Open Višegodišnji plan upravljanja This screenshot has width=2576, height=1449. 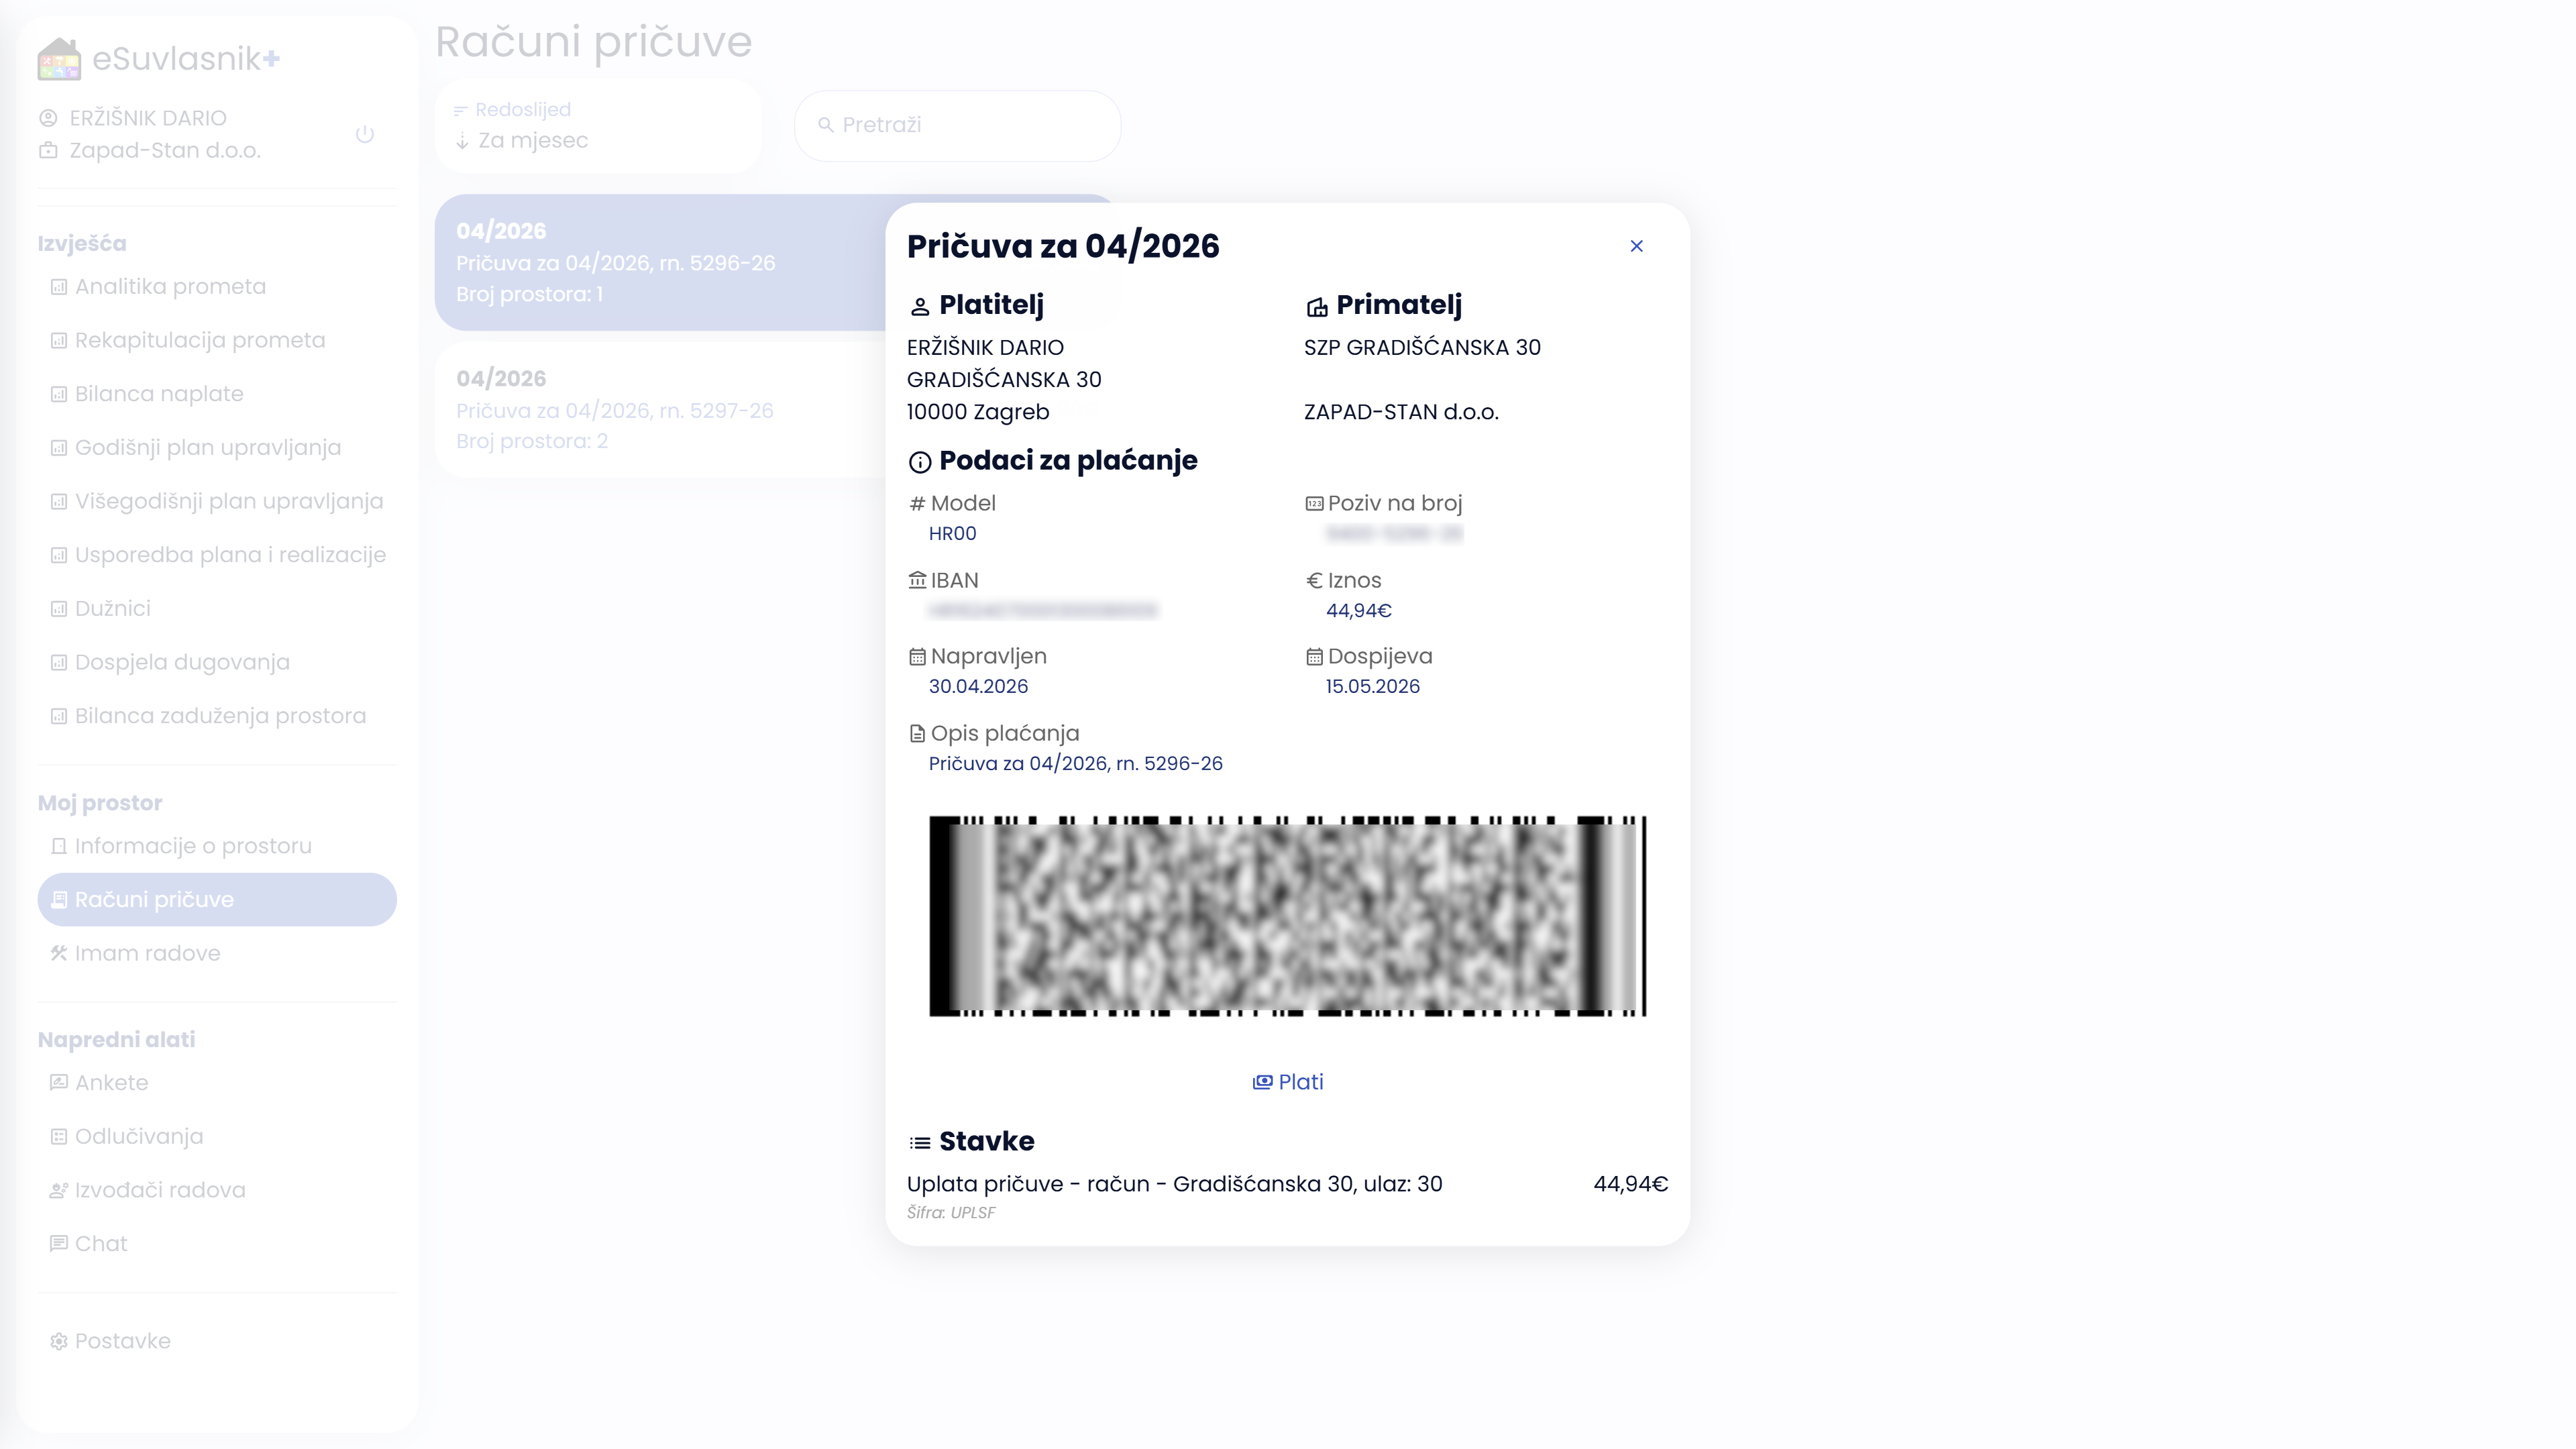pyautogui.click(x=217, y=501)
